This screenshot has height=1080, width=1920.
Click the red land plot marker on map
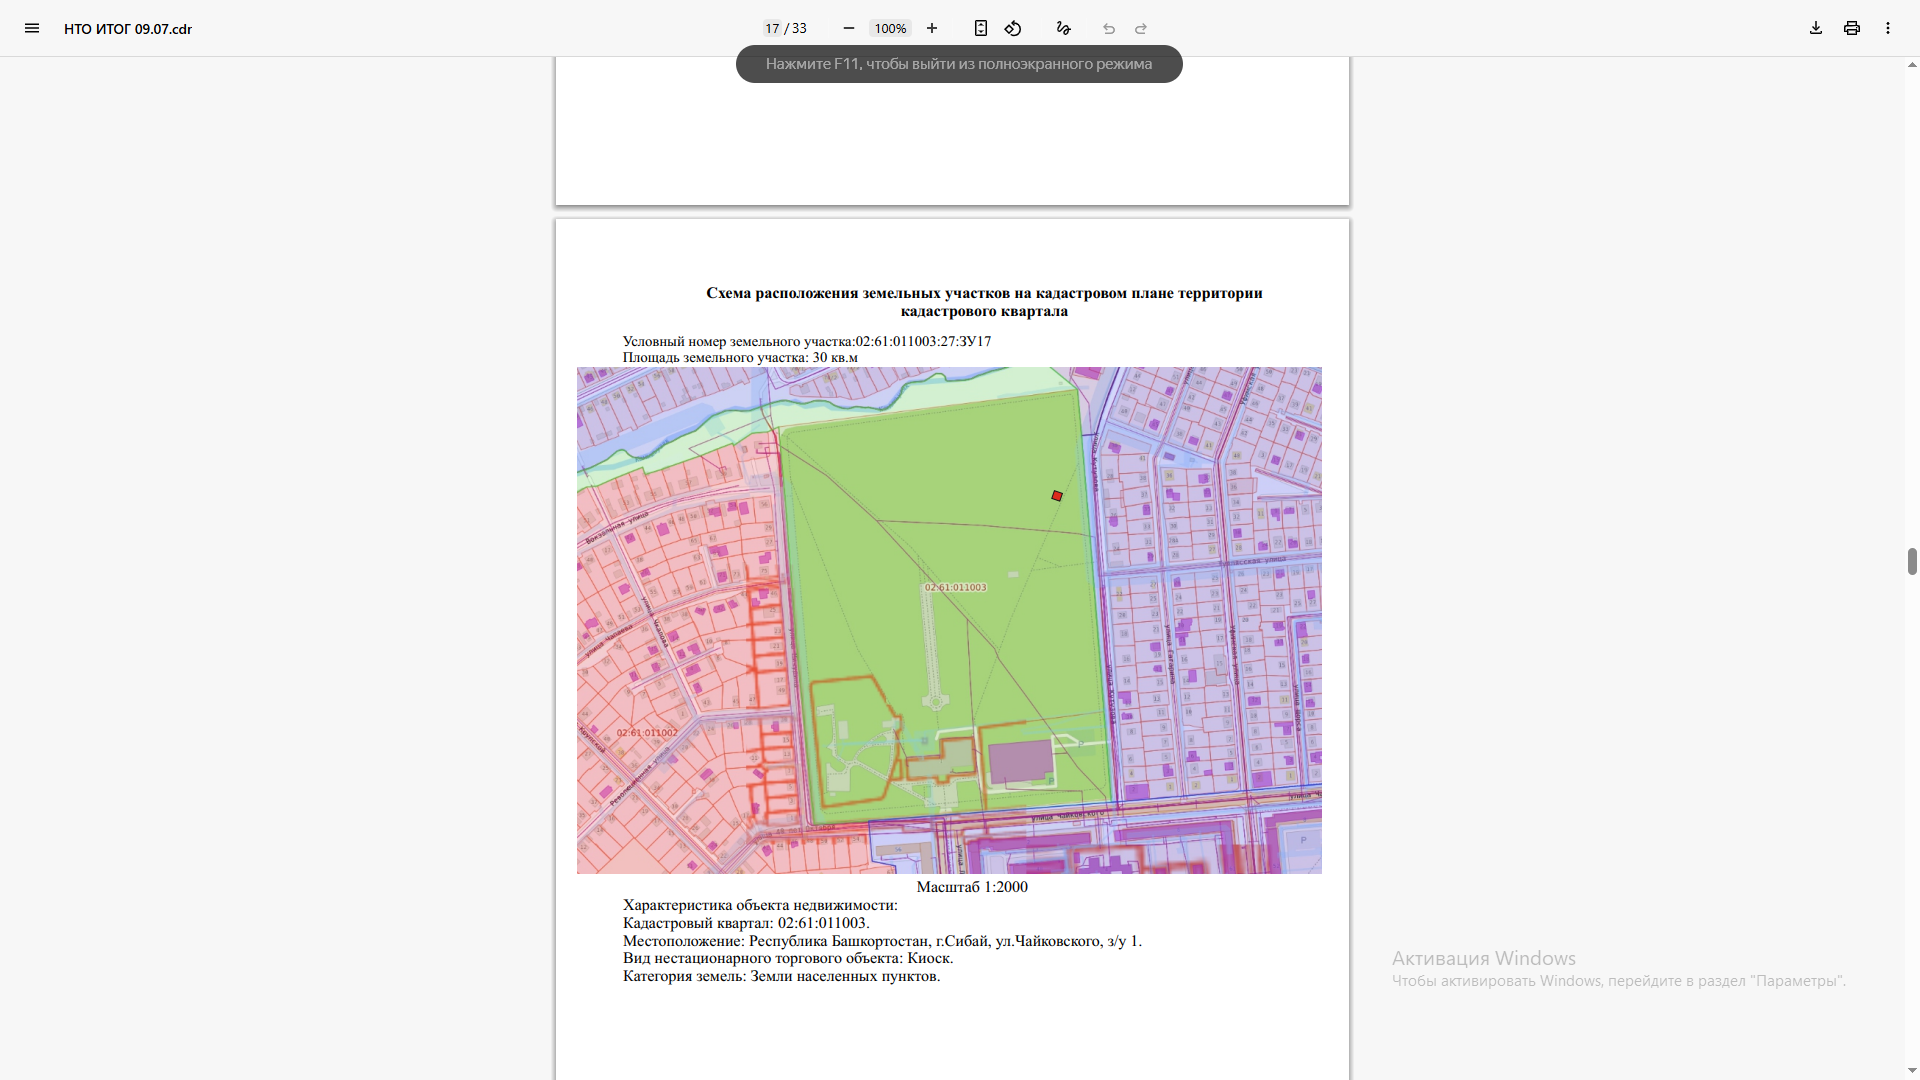[x=1057, y=496]
